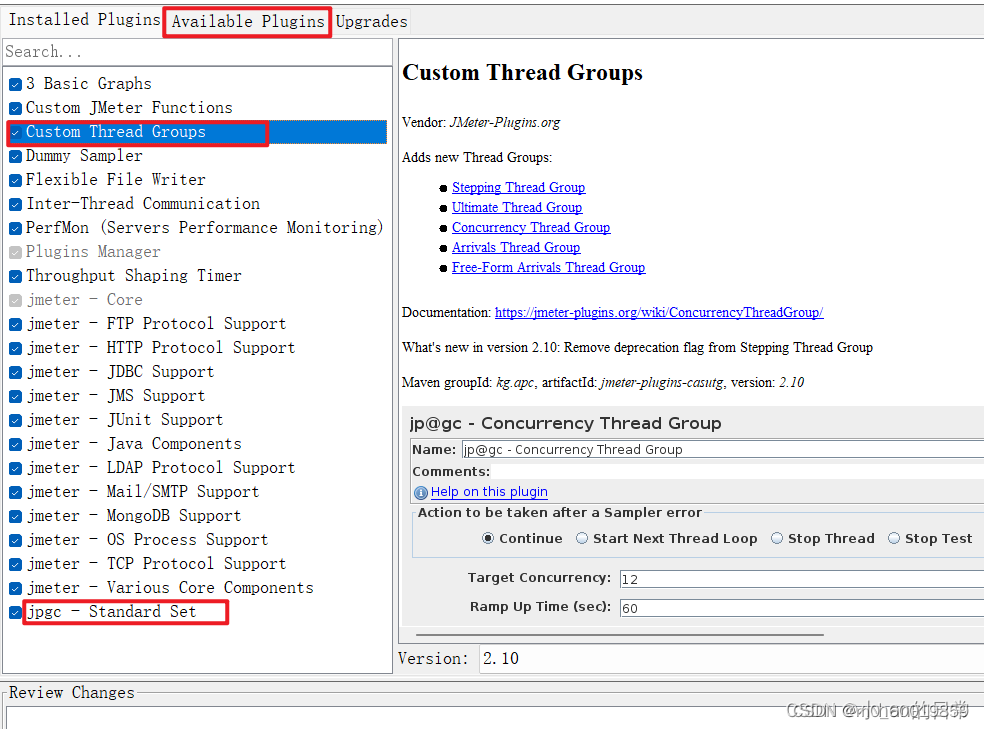Go to the Upgrades tab
Image resolution: width=984 pixels, height=729 pixels.
(x=372, y=22)
